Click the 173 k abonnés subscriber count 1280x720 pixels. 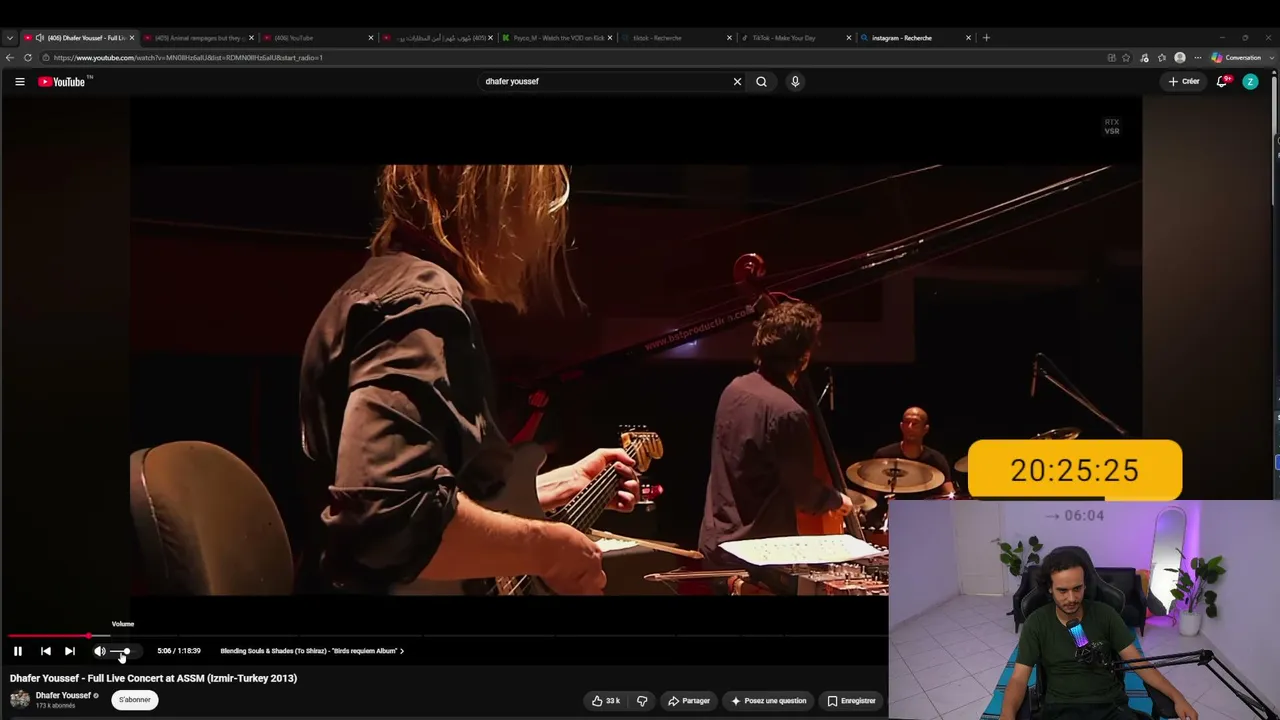(56, 706)
